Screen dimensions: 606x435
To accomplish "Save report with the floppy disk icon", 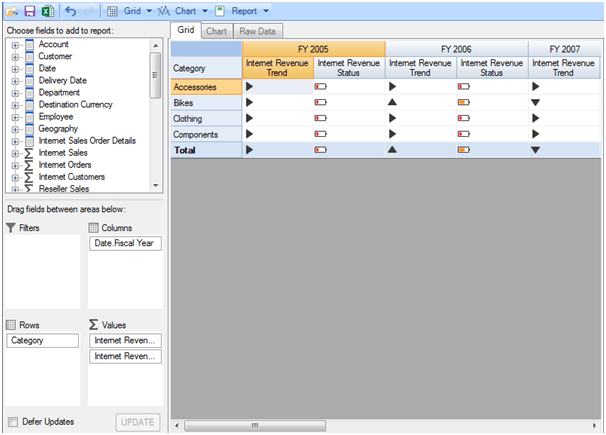I will point(30,11).
